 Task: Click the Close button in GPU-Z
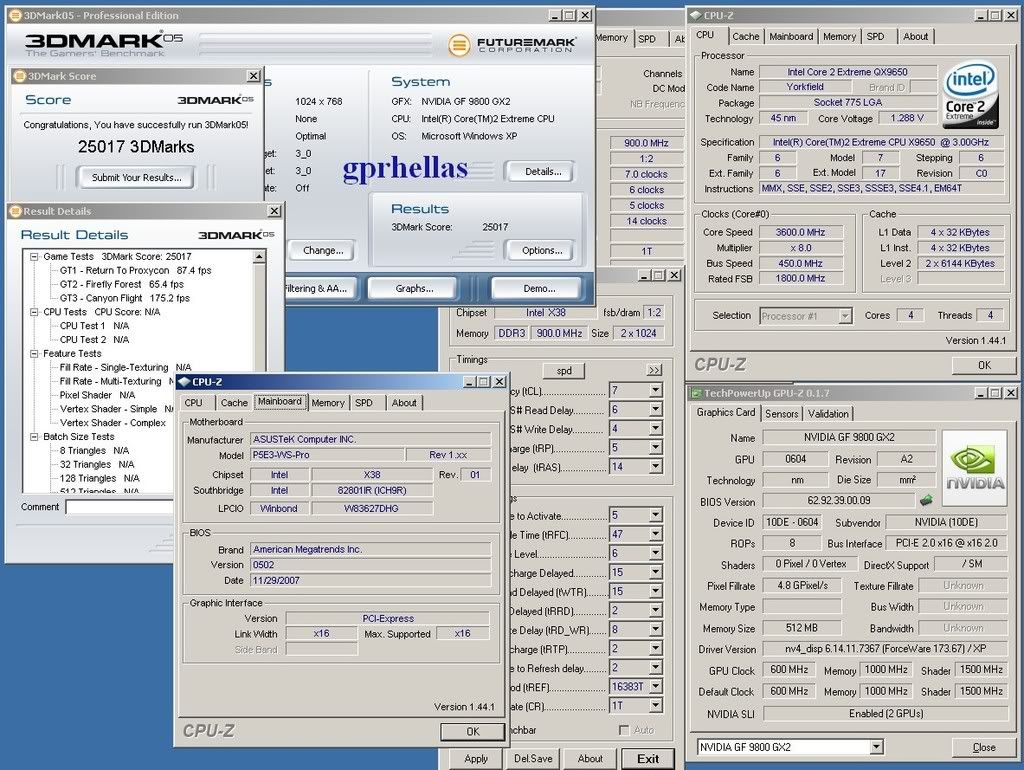(x=984, y=747)
